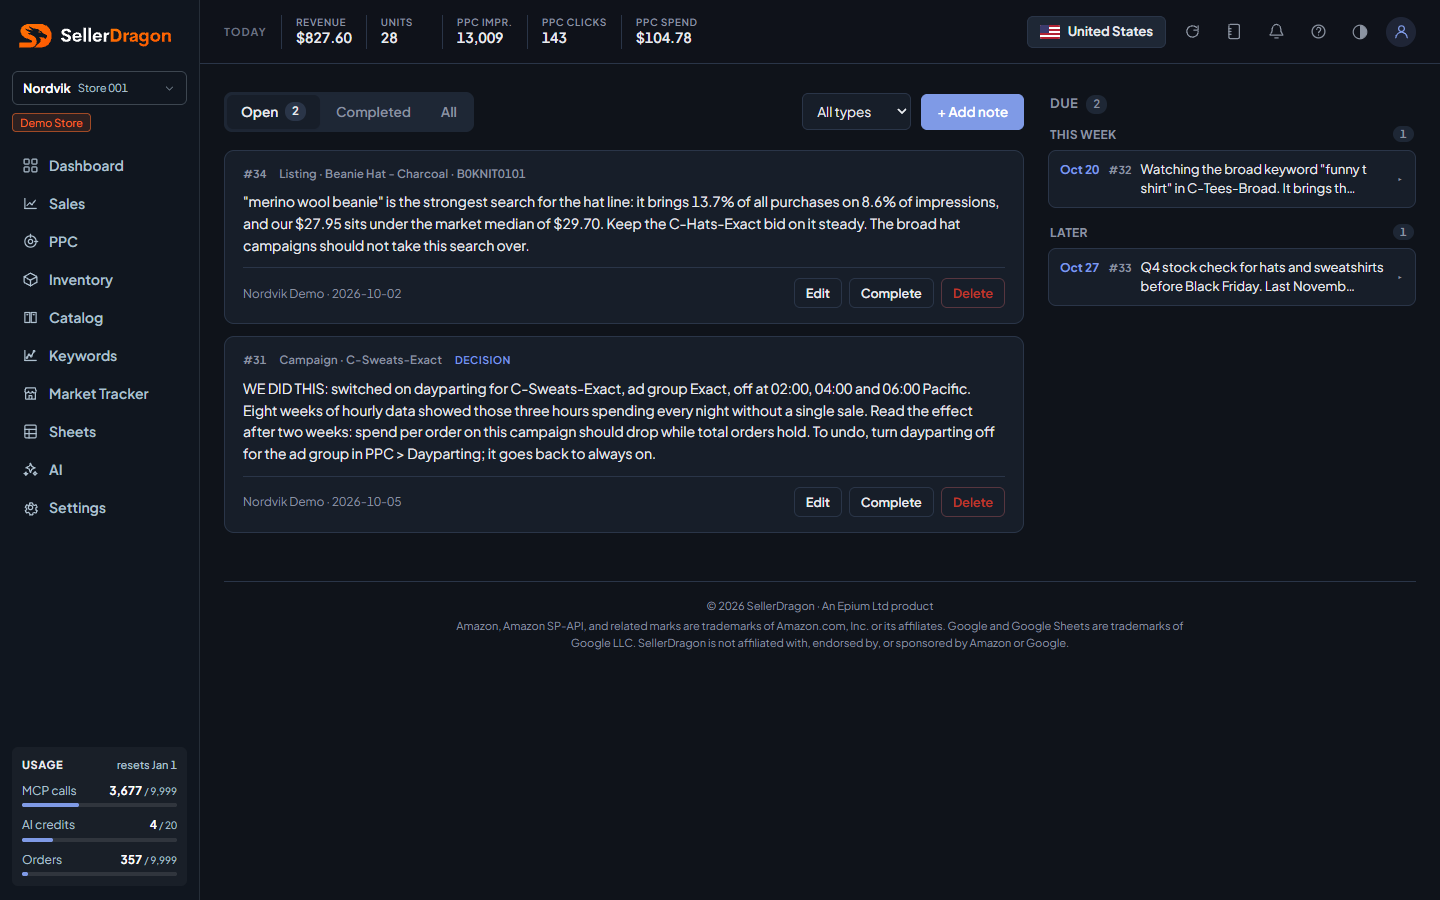Click the SellerDragon logo
The height and width of the screenshot is (900, 1440).
tap(96, 36)
